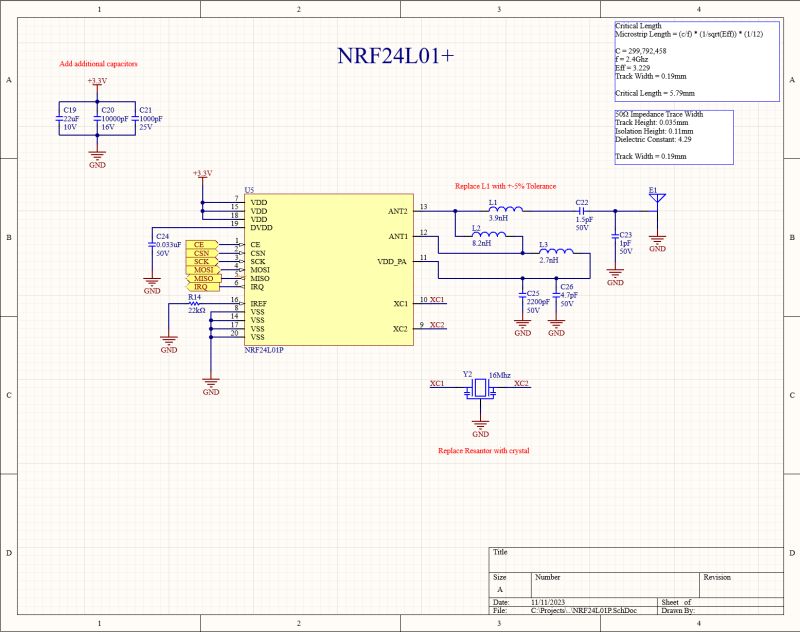Select the 16Mhz crystal symbol Y2
Viewport: 800px width, 632px height.
click(x=482, y=390)
